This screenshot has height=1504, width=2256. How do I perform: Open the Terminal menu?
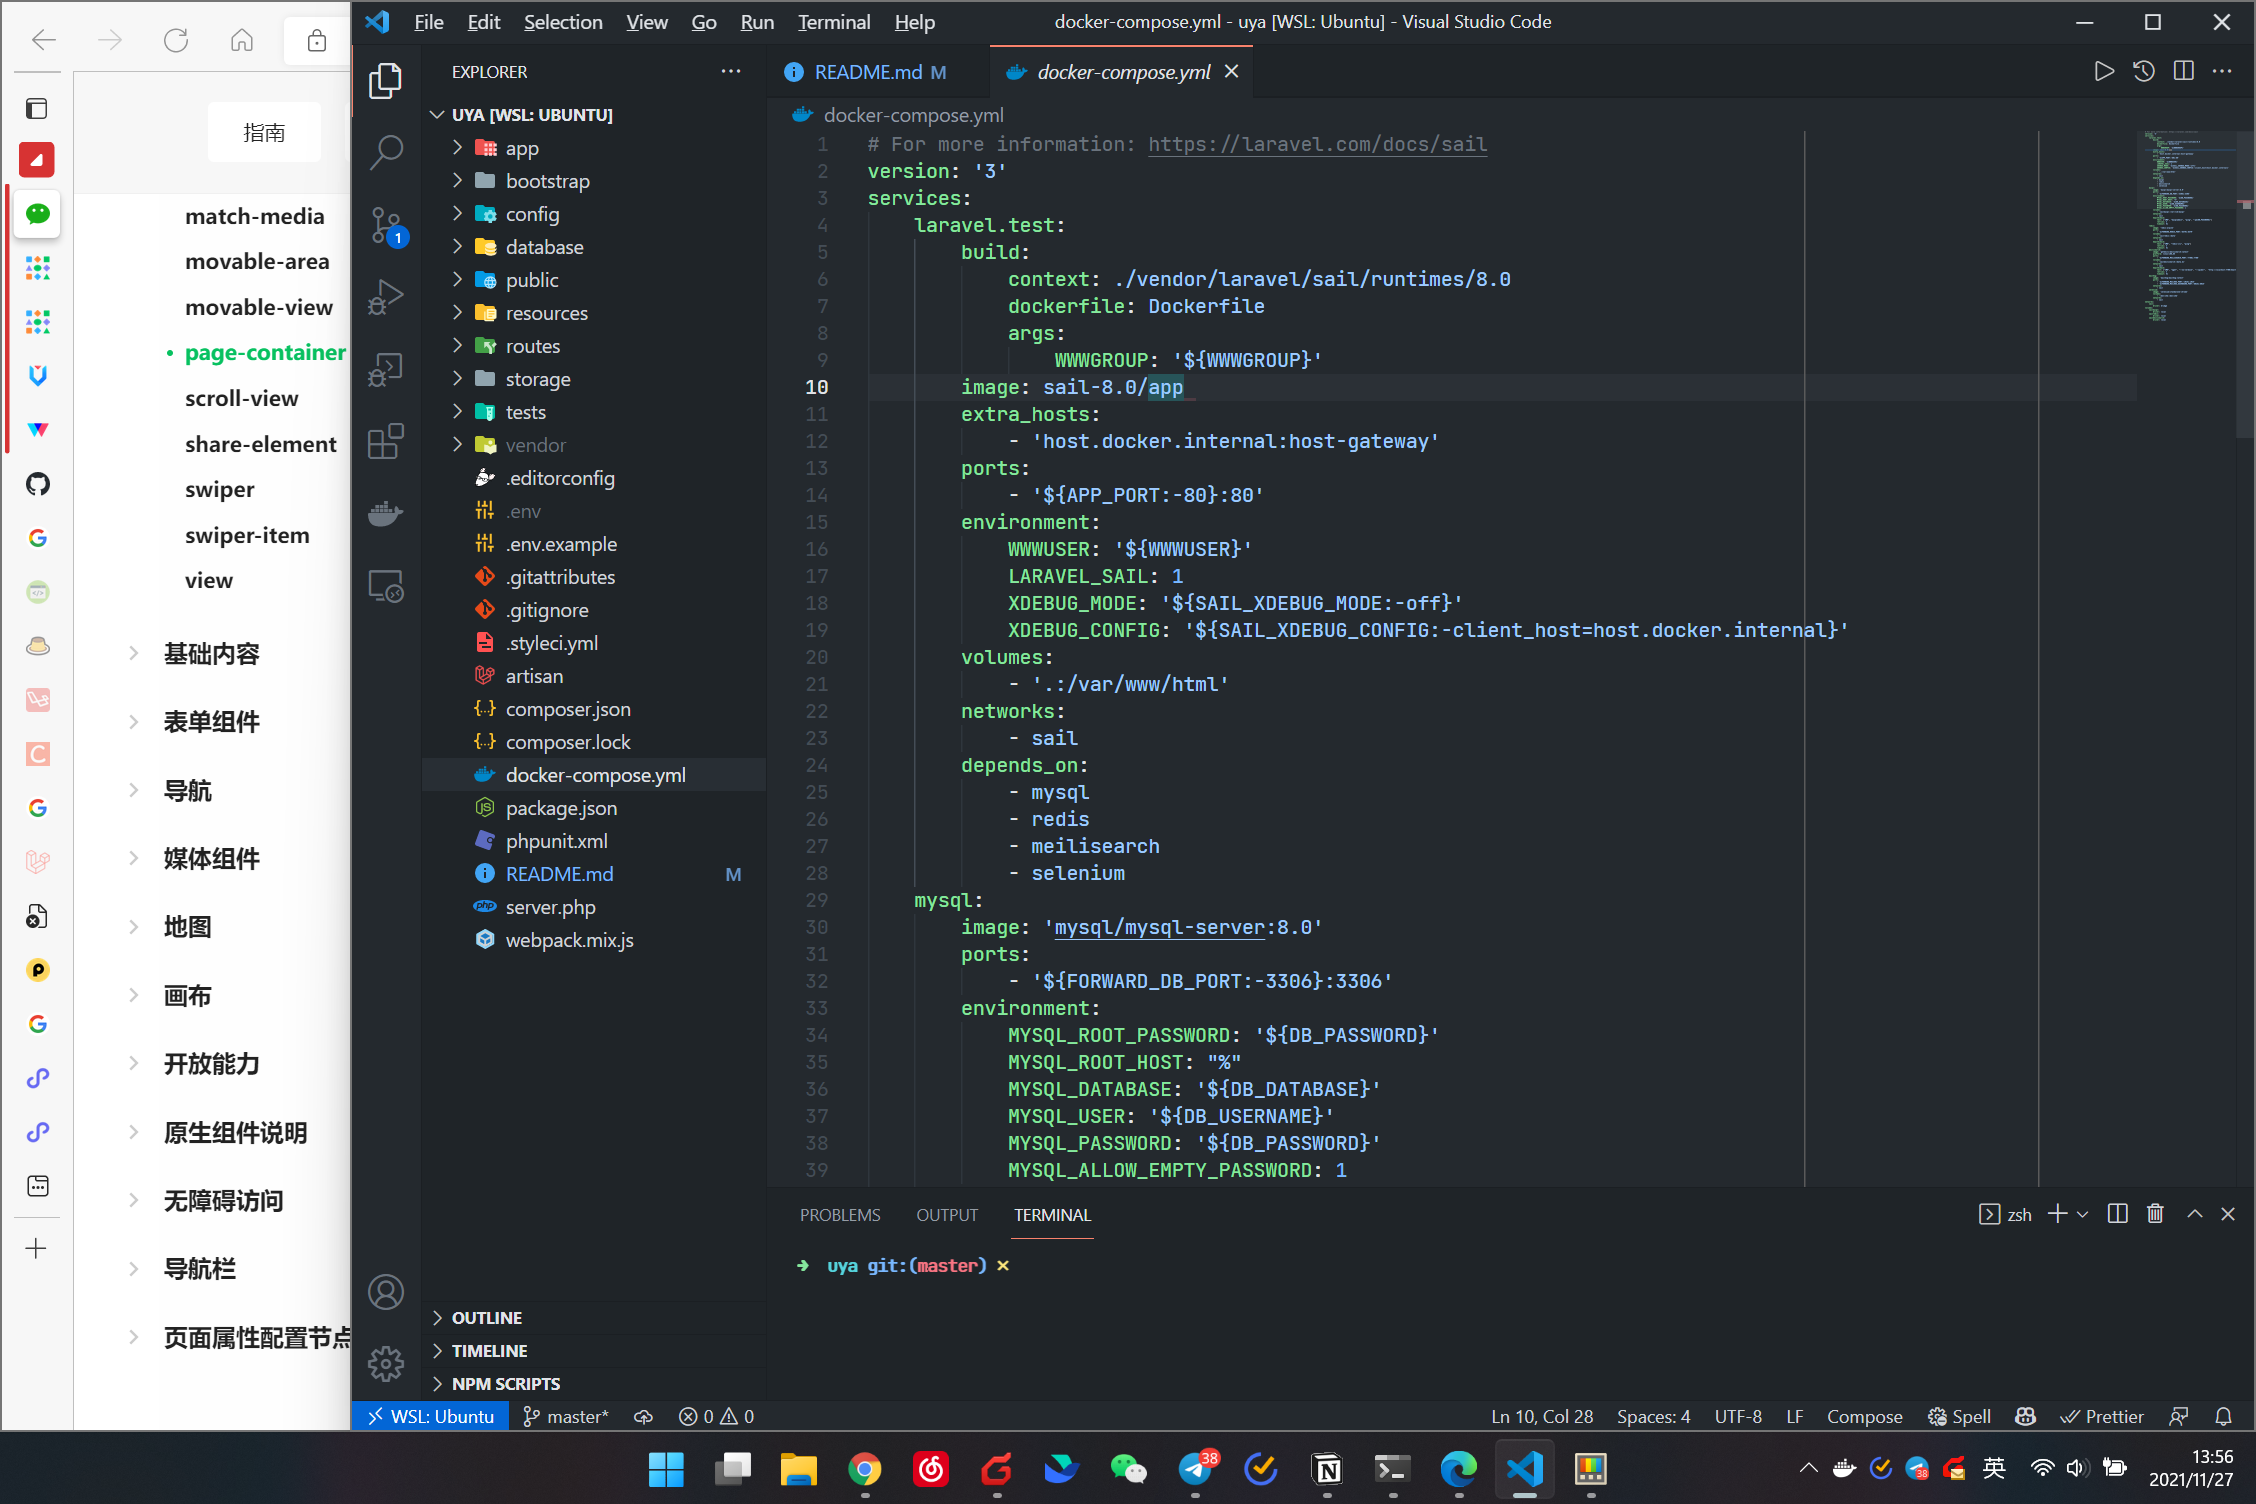pos(834,22)
